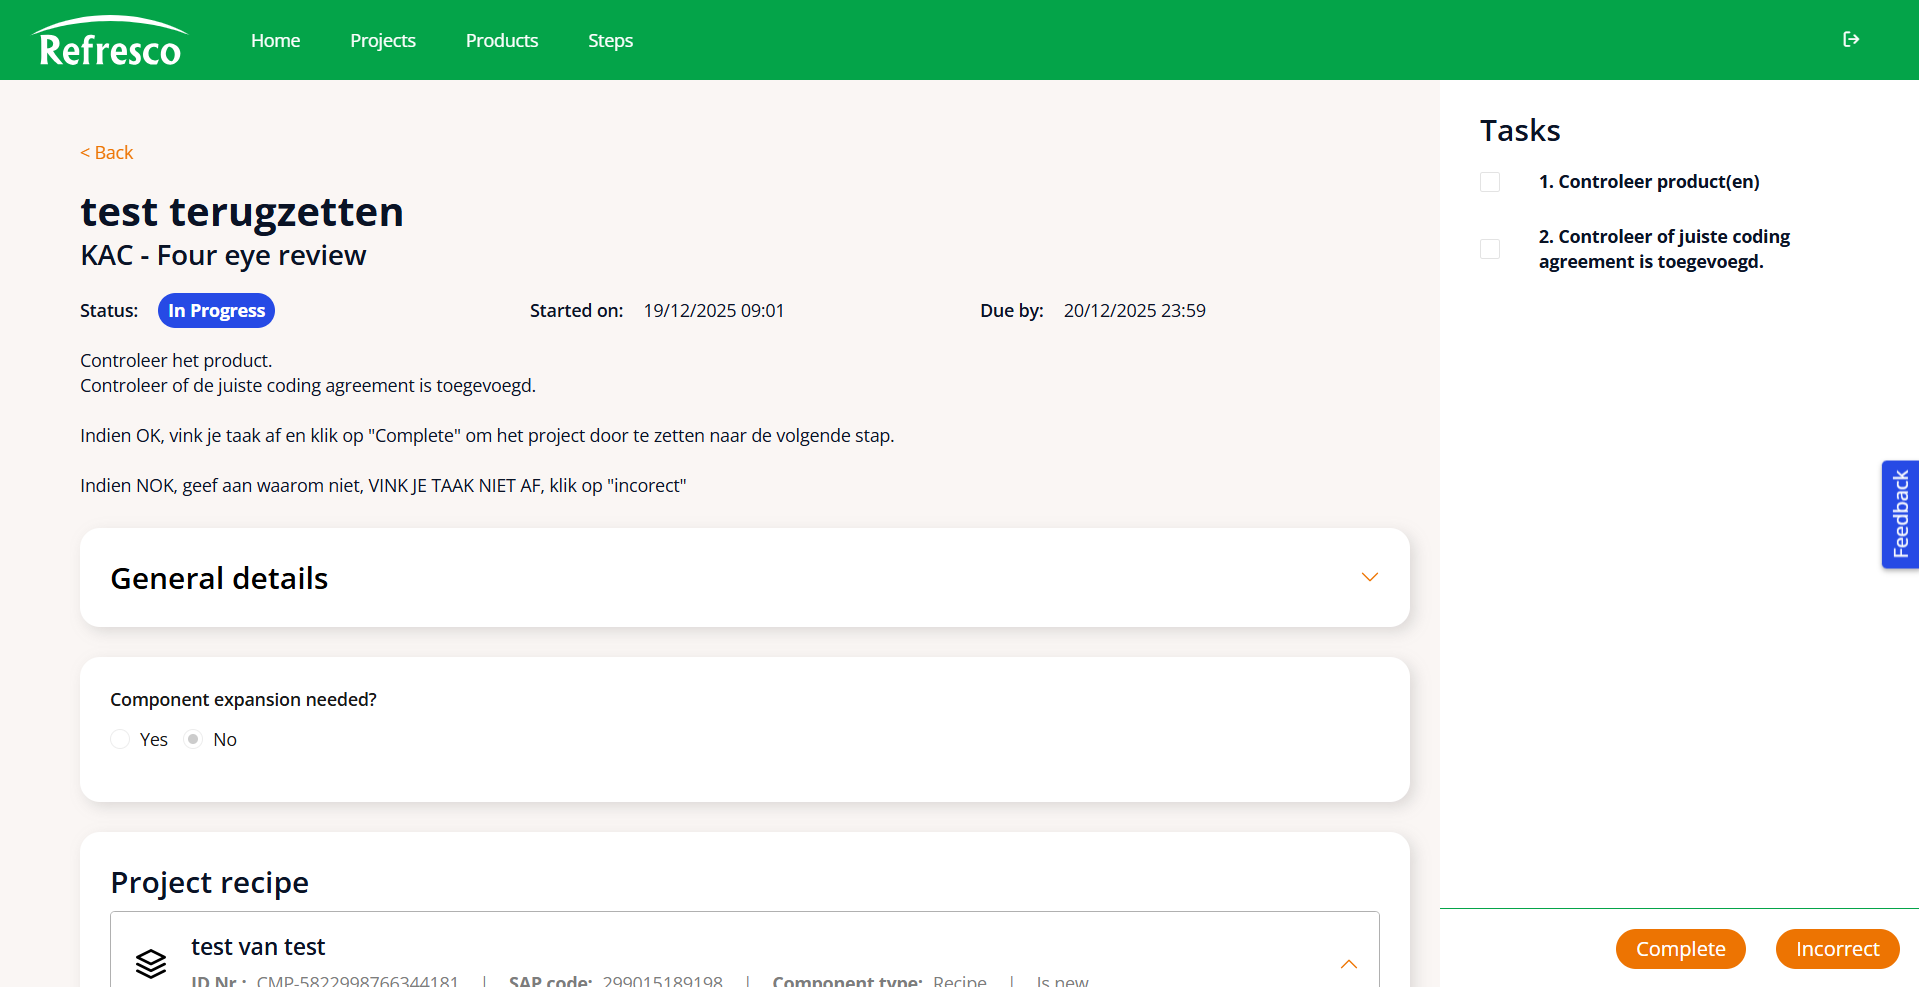This screenshot has width=1919, height=987.
Task: Expand the General details section
Action: point(1370,577)
